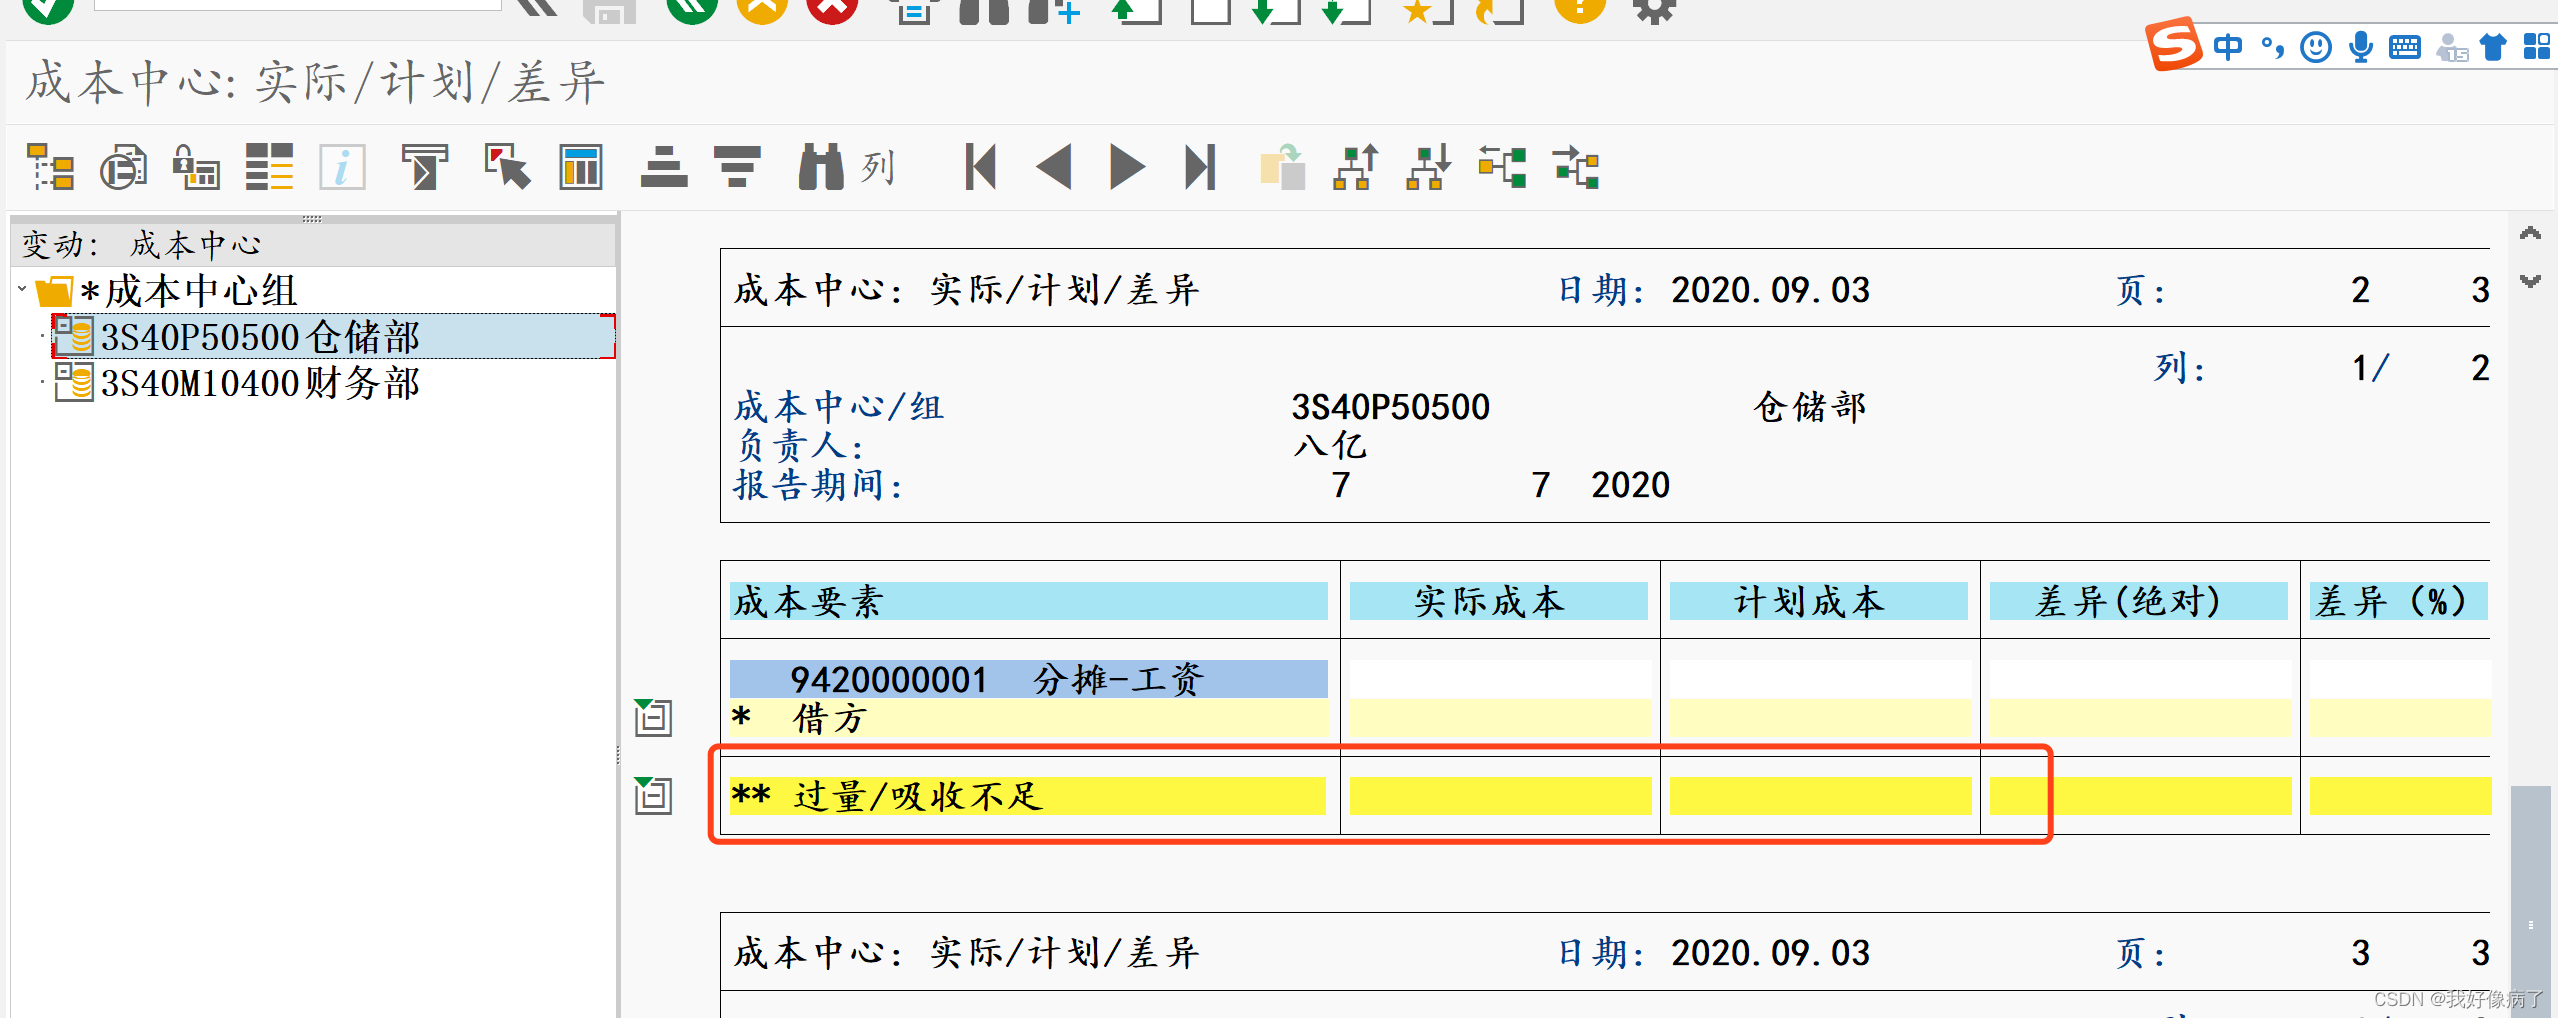The width and height of the screenshot is (2558, 1018).
Task: Click the Sogou input method S logo
Action: tap(2173, 45)
